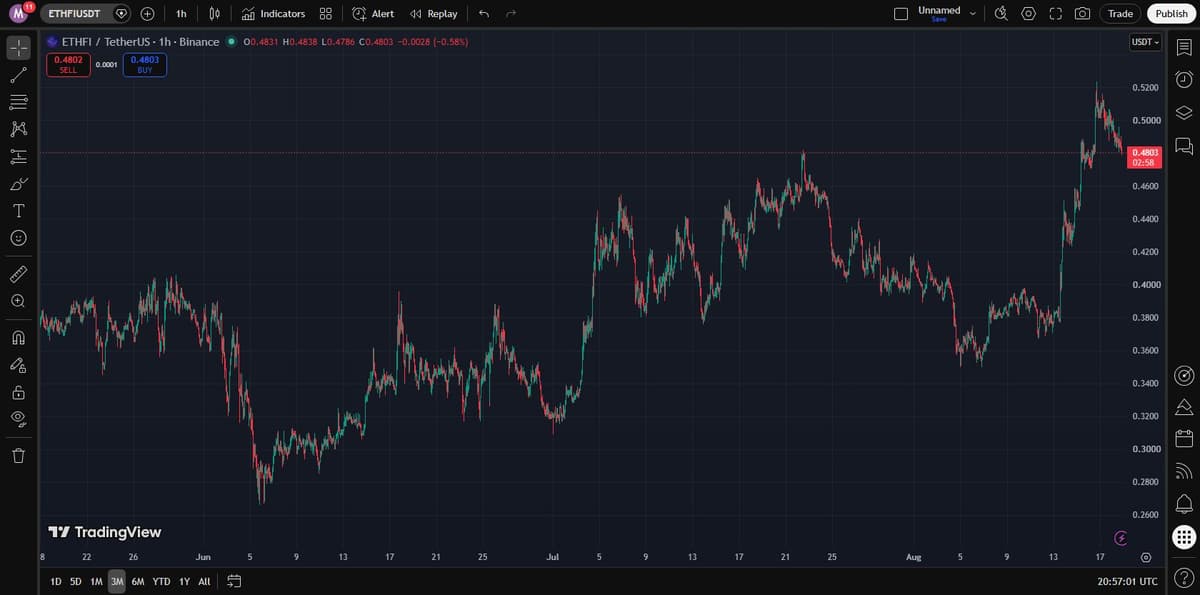
Task: Open timezone menu at 20:57:01 UTC
Action: pyautogui.click(x=1127, y=581)
